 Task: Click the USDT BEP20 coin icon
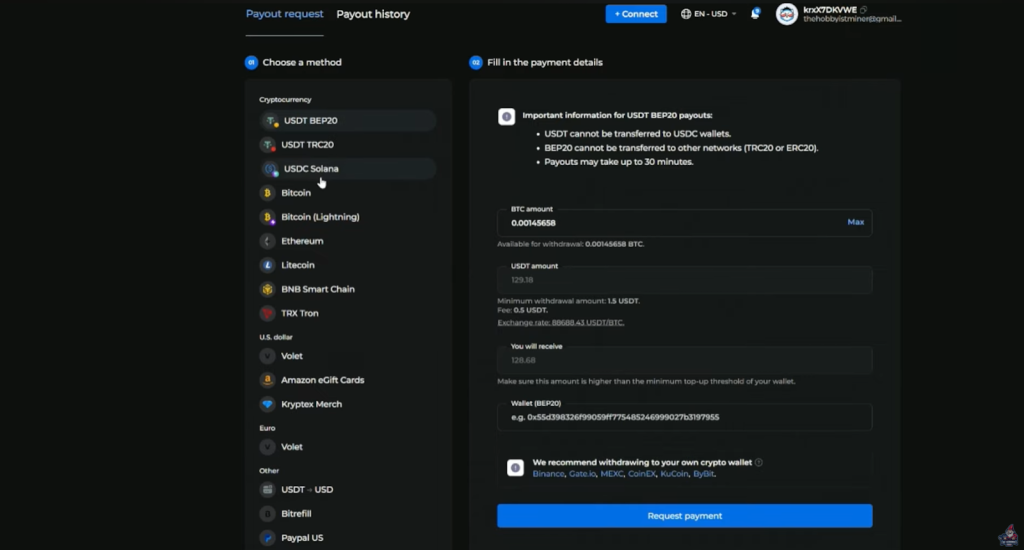pyautogui.click(x=269, y=121)
